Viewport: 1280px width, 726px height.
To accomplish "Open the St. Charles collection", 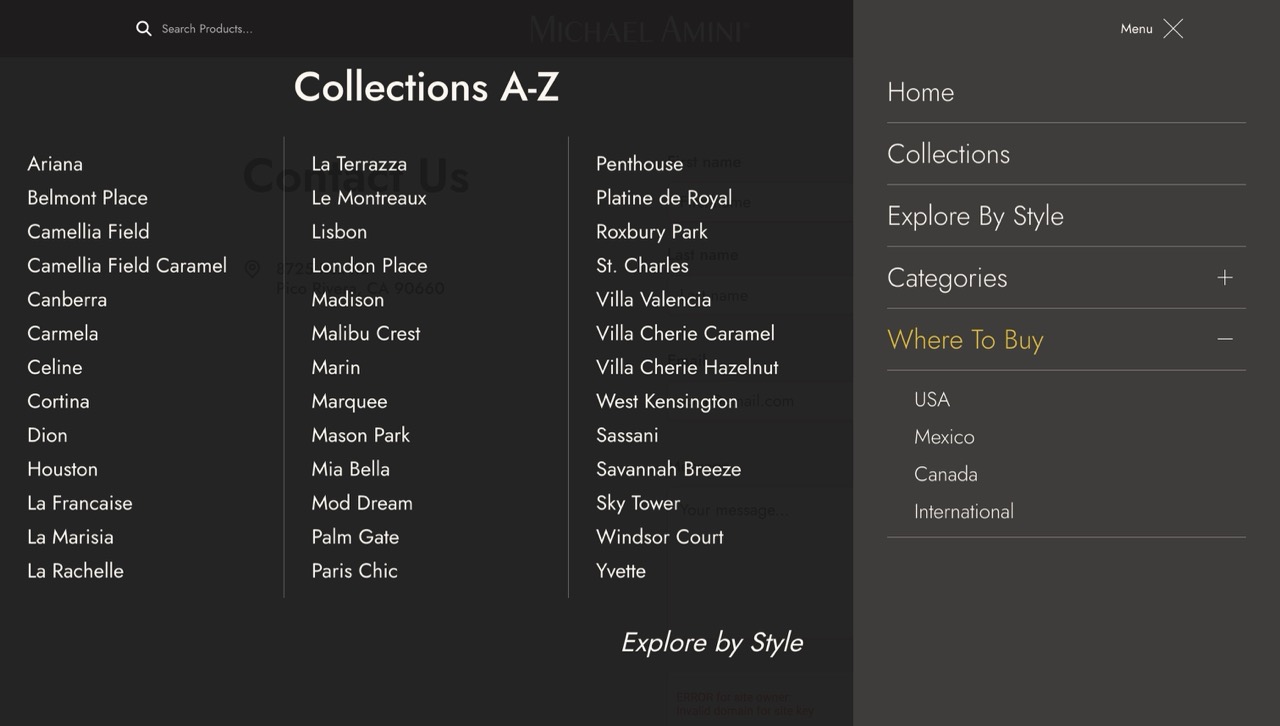I will [x=642, y=266].
